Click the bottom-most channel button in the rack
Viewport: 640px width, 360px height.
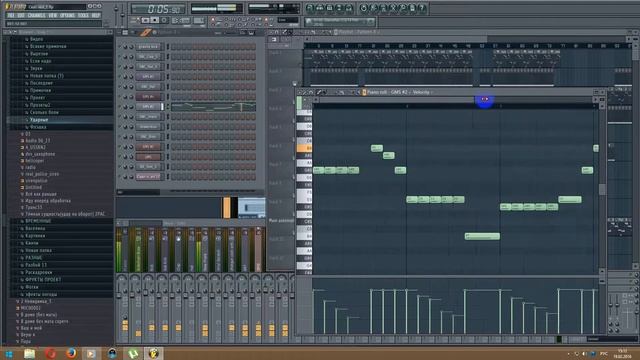(148, 177)
